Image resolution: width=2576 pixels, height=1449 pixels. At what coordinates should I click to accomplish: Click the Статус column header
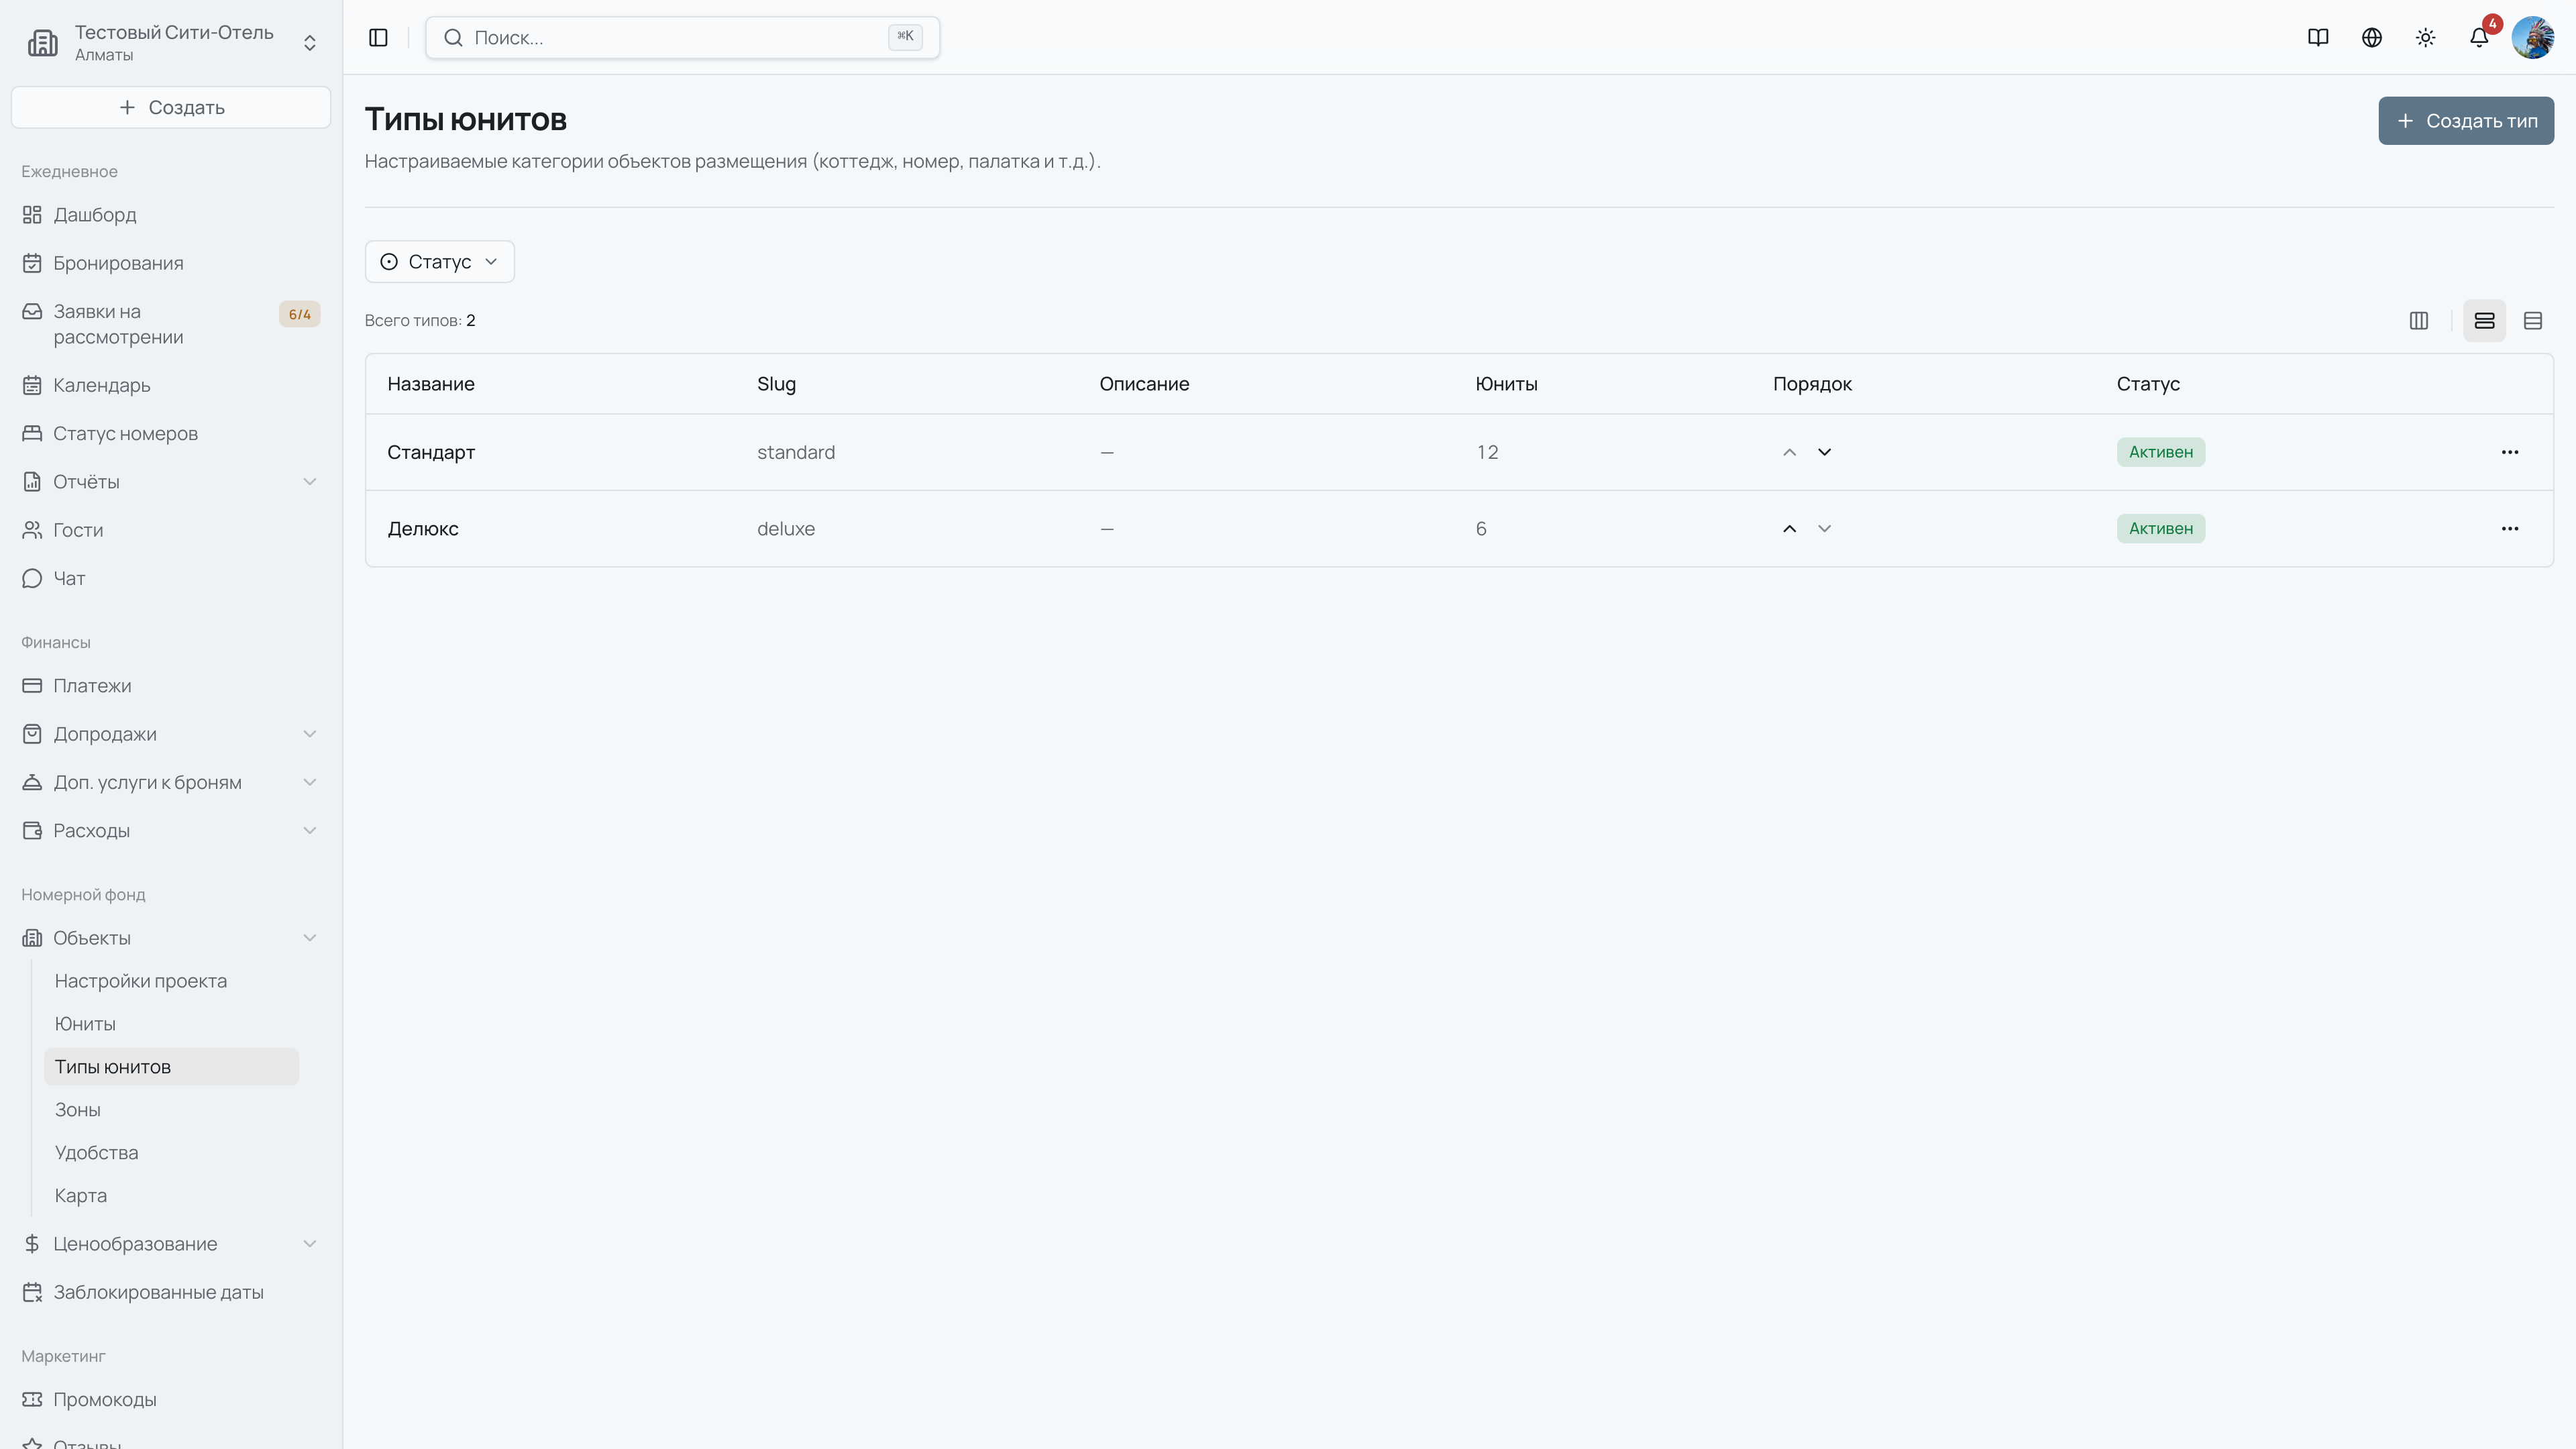[2148, 384]
